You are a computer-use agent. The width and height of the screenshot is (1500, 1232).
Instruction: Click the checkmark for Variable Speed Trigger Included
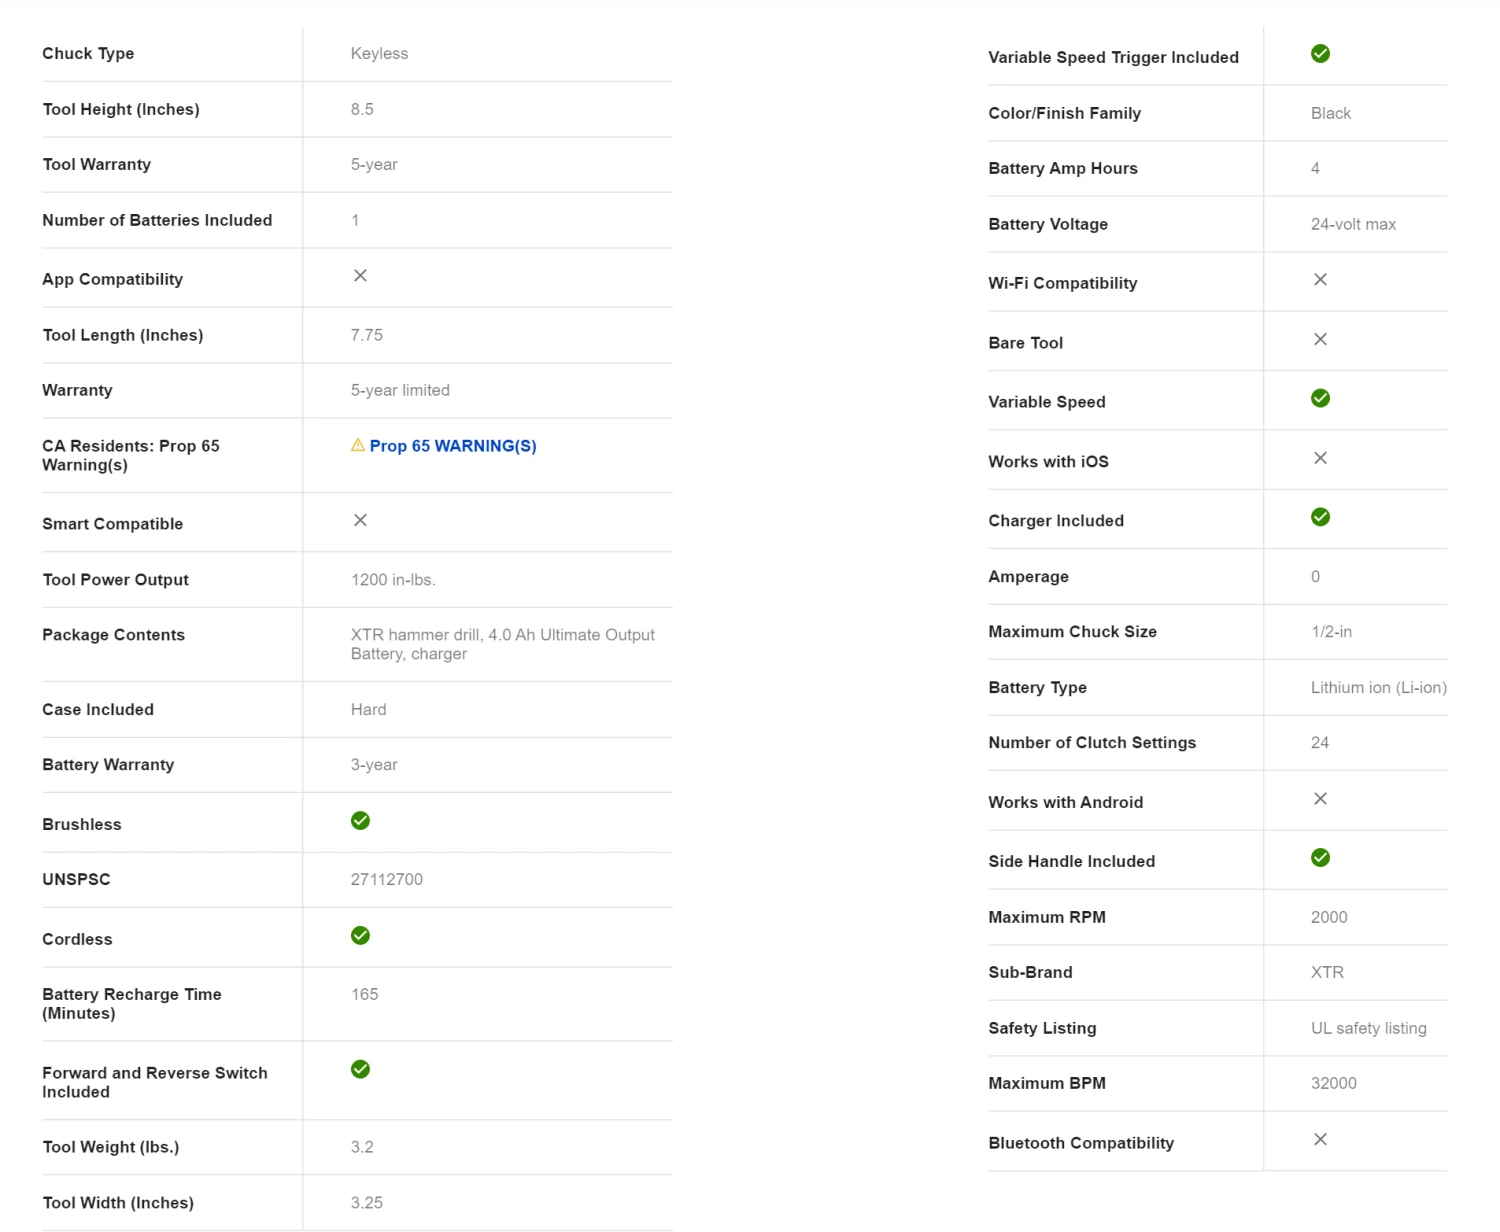[x=1321, y=54]
